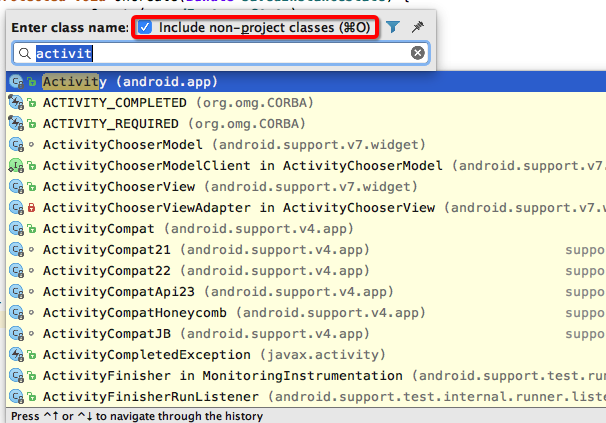Select ACTIVITY_REQUIRED (org.omg.CORBA)
Viewport: 606px width, 423px height.
click(306, 124)
